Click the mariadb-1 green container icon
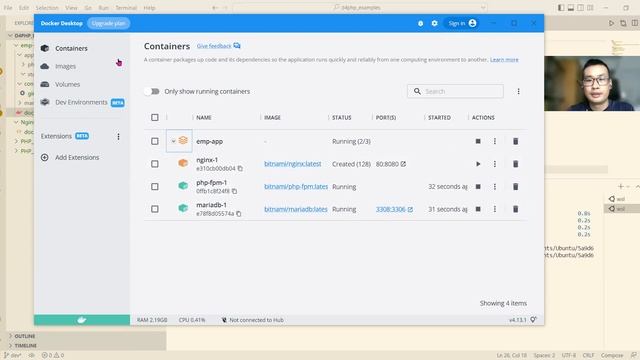640x360 pixels. [183, 208]
